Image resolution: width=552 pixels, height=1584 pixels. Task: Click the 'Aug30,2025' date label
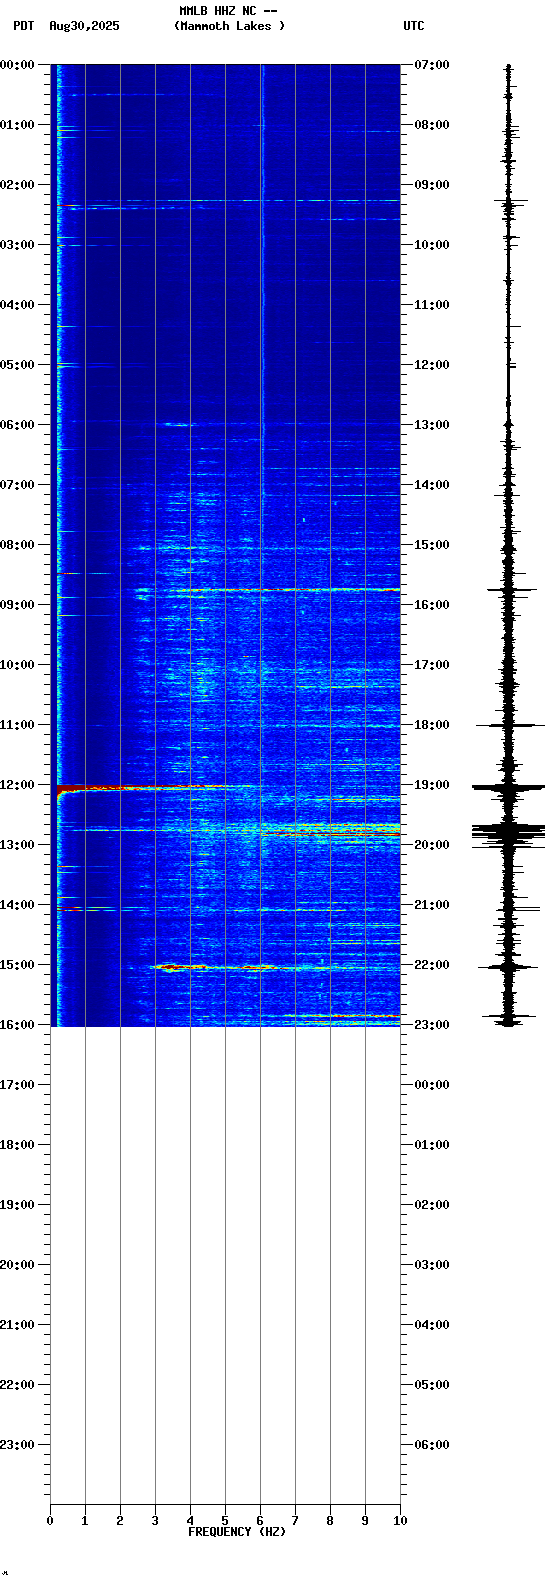click(x=84, y=26)
